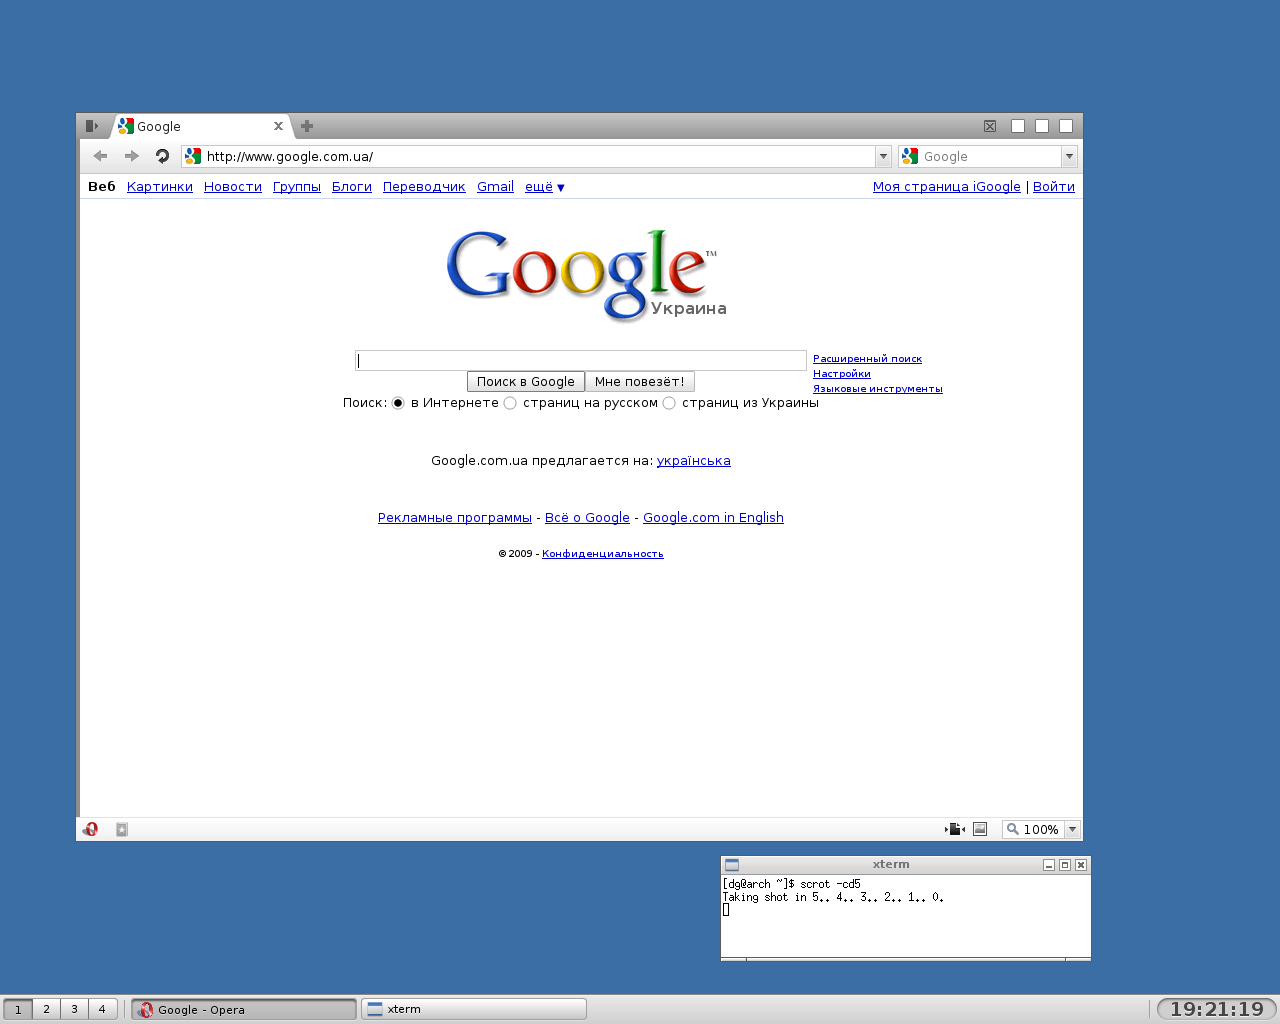Open the closed tabs trash icon

pos(990,126)
